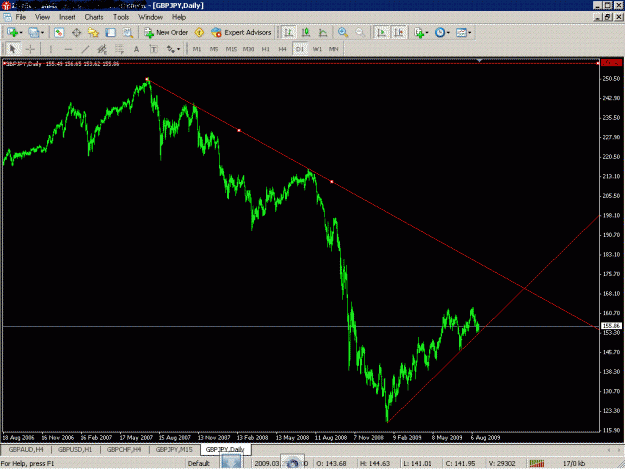This screenshot has width=625, height=469.
Task: Pick the Vertical Line drawing tool
Action: coord(51,49)
